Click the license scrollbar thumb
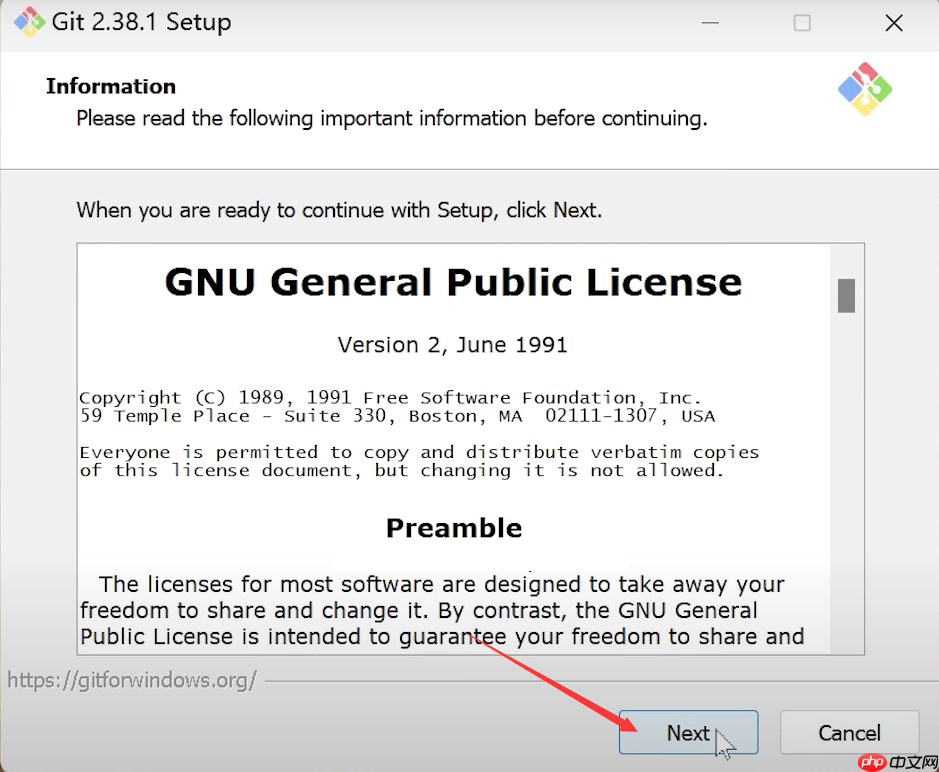This screenshot has height=772, width=939. [846, 295]
